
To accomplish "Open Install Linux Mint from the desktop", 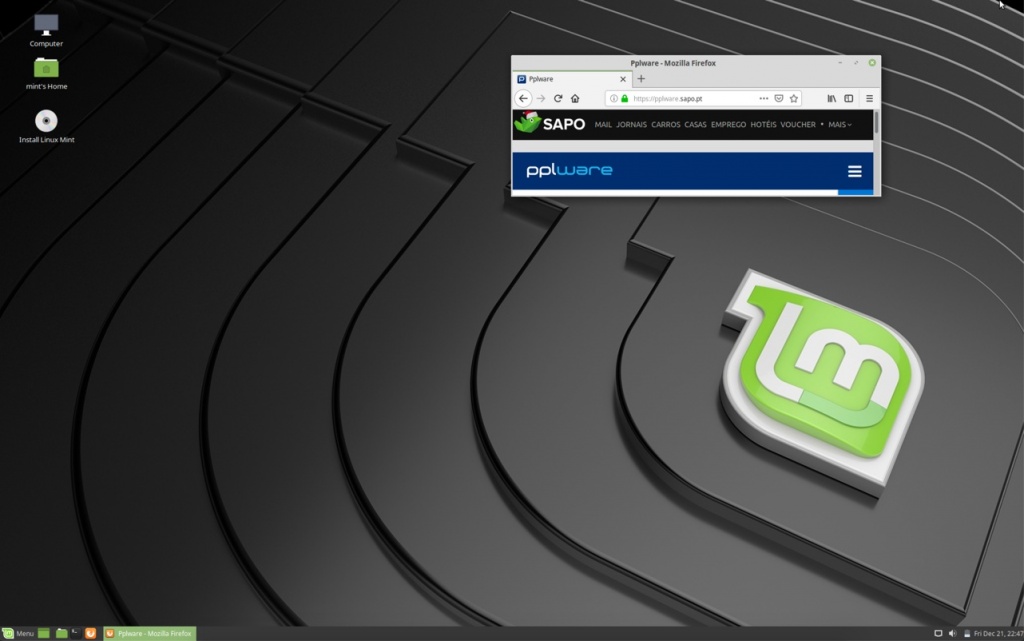I will pos(45,120).
